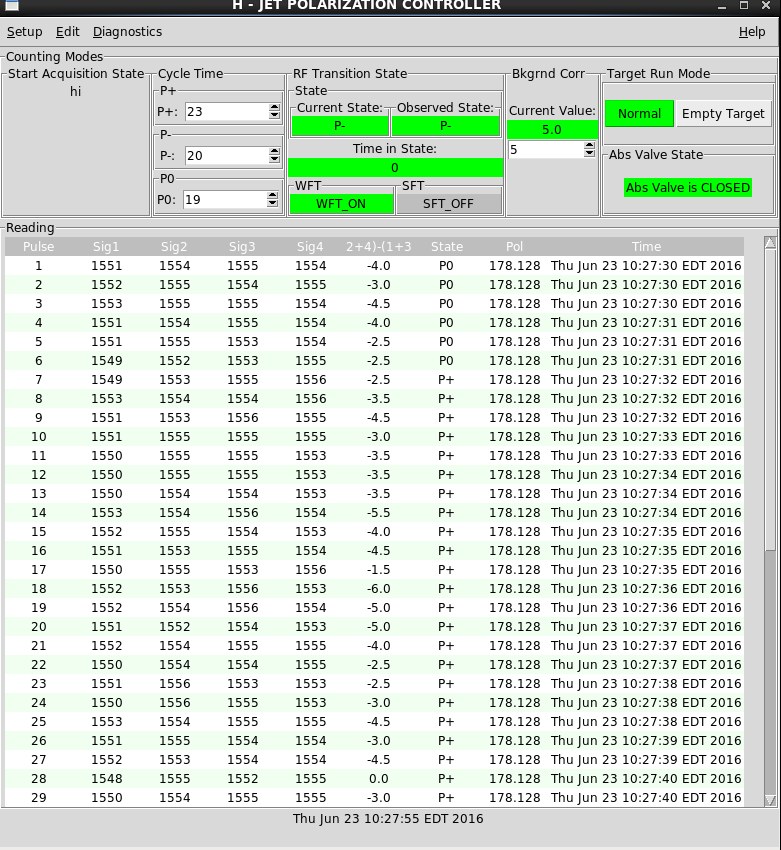The width and height of the screenshot is (781, 850).
Task: Click the reading table scroll down arrow
Action: [x=770, y=800]
